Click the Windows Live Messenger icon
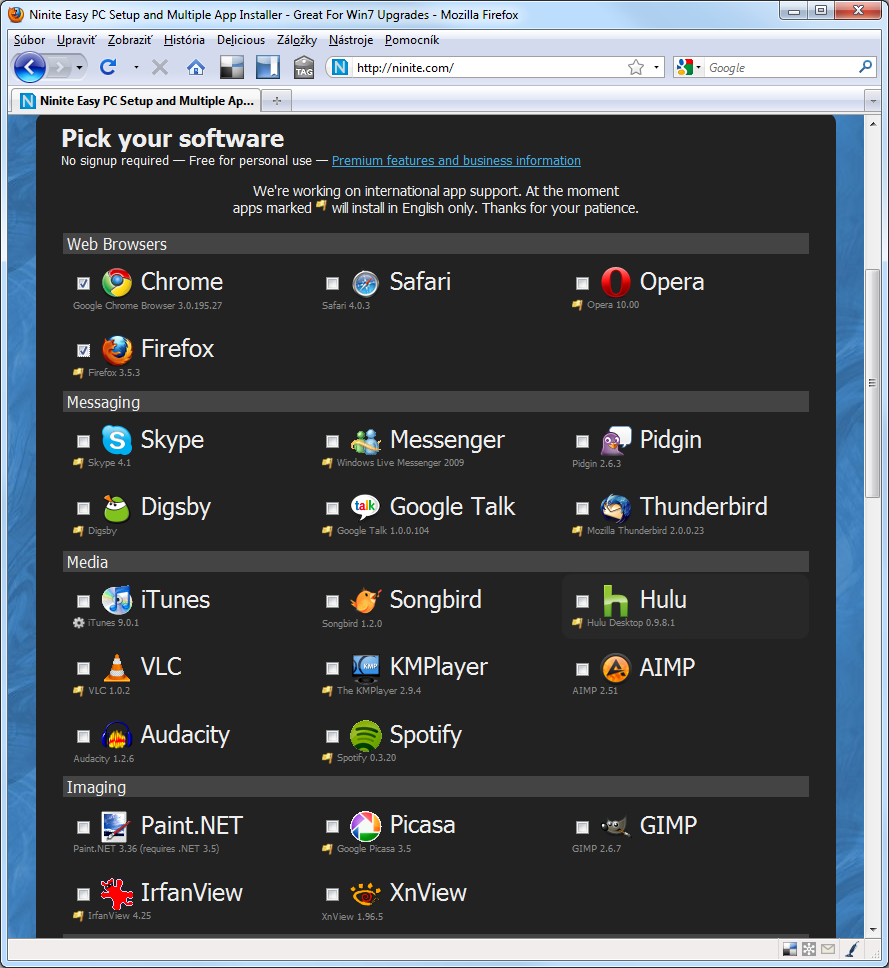Screen dimensions: 889x968 pyautogui.click(x=365, y=441)
